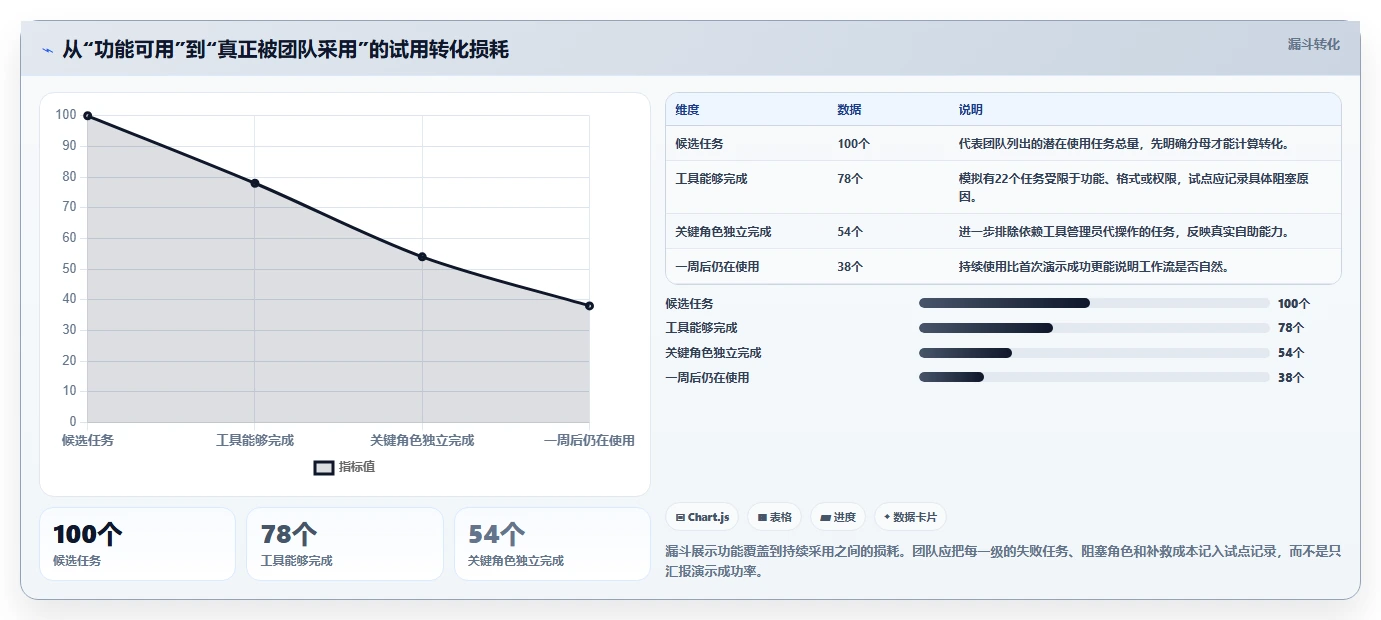1381x620 pixels.
Task: Click the panel title 从“功能可用”到“真正被团队采用”
Action: point(286,49)
